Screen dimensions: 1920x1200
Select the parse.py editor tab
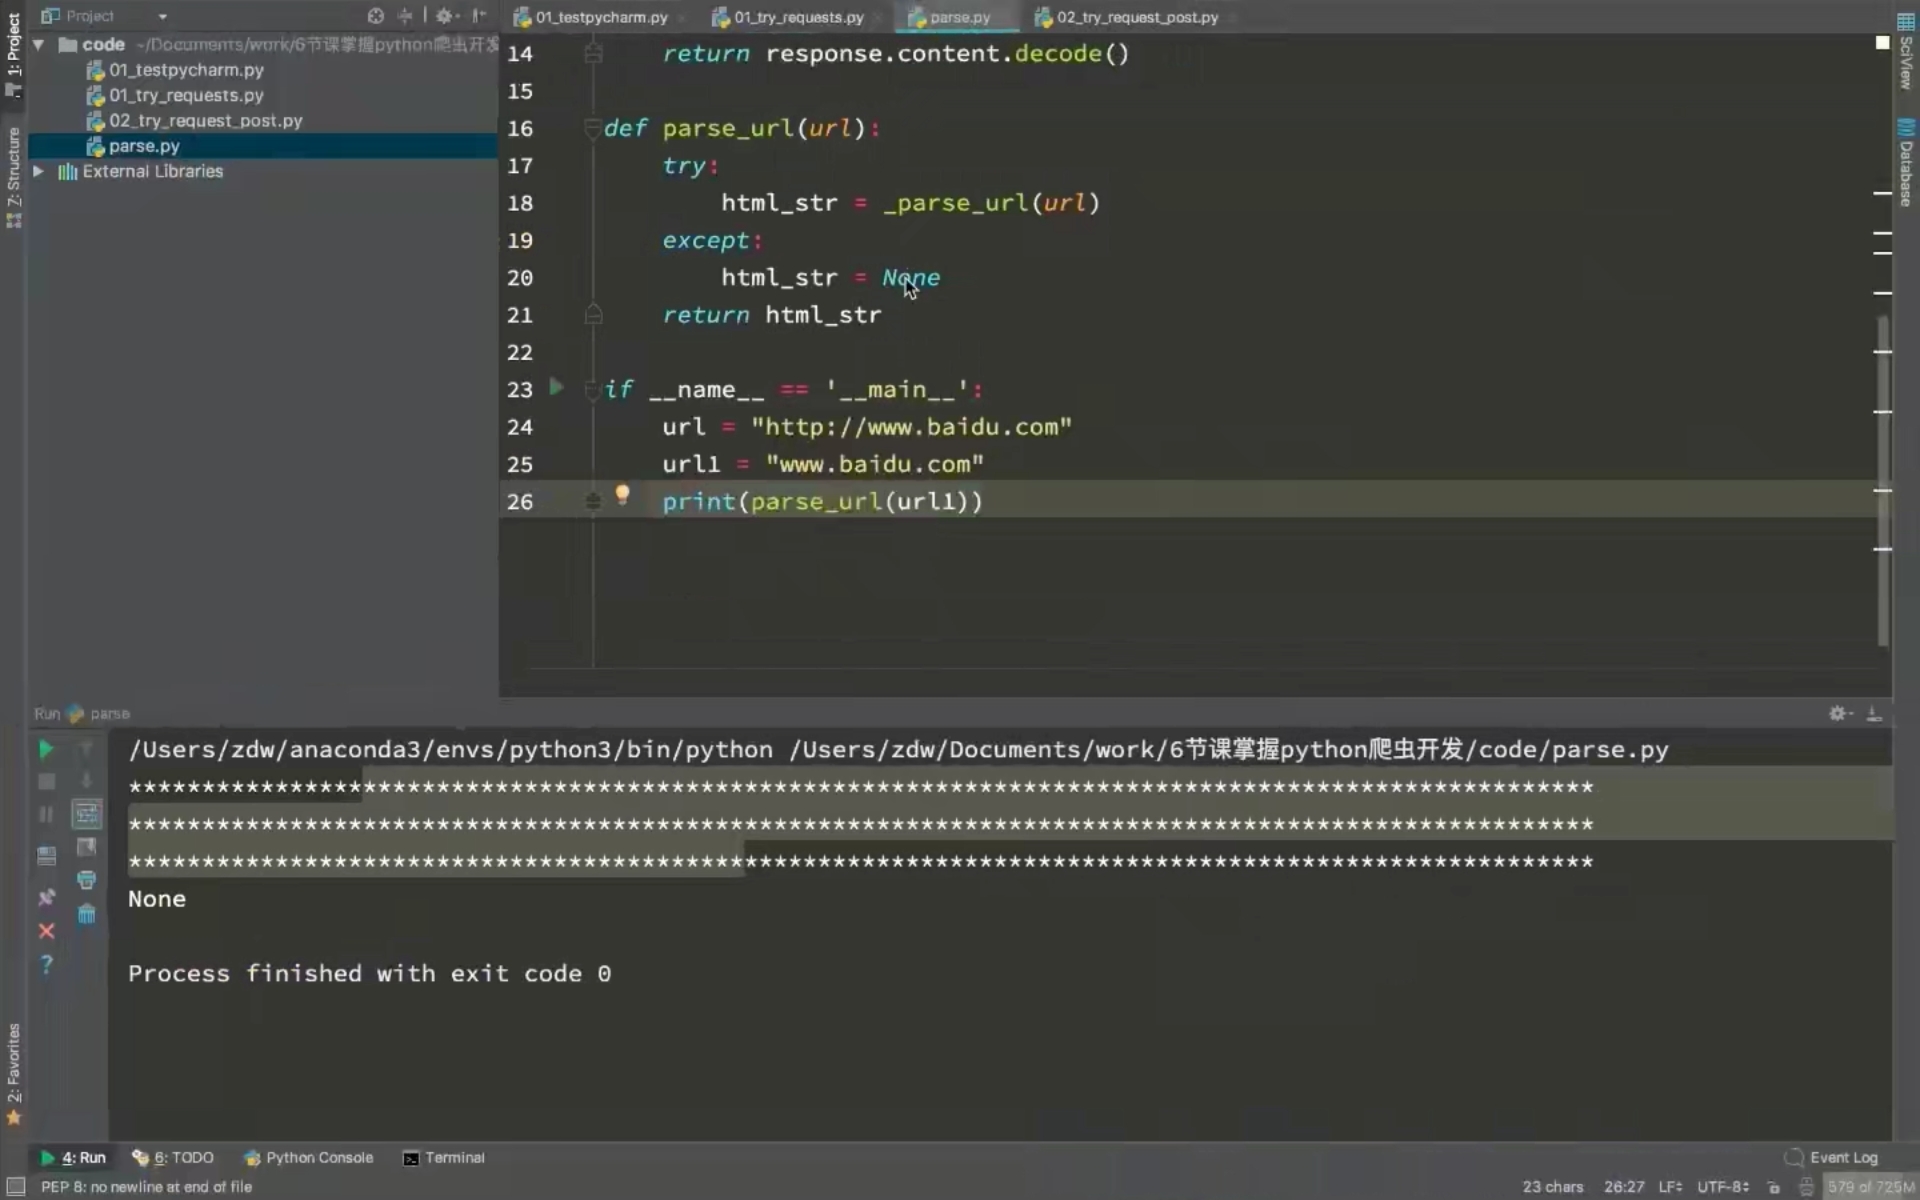pyautogui.click(x=958, y=17)
